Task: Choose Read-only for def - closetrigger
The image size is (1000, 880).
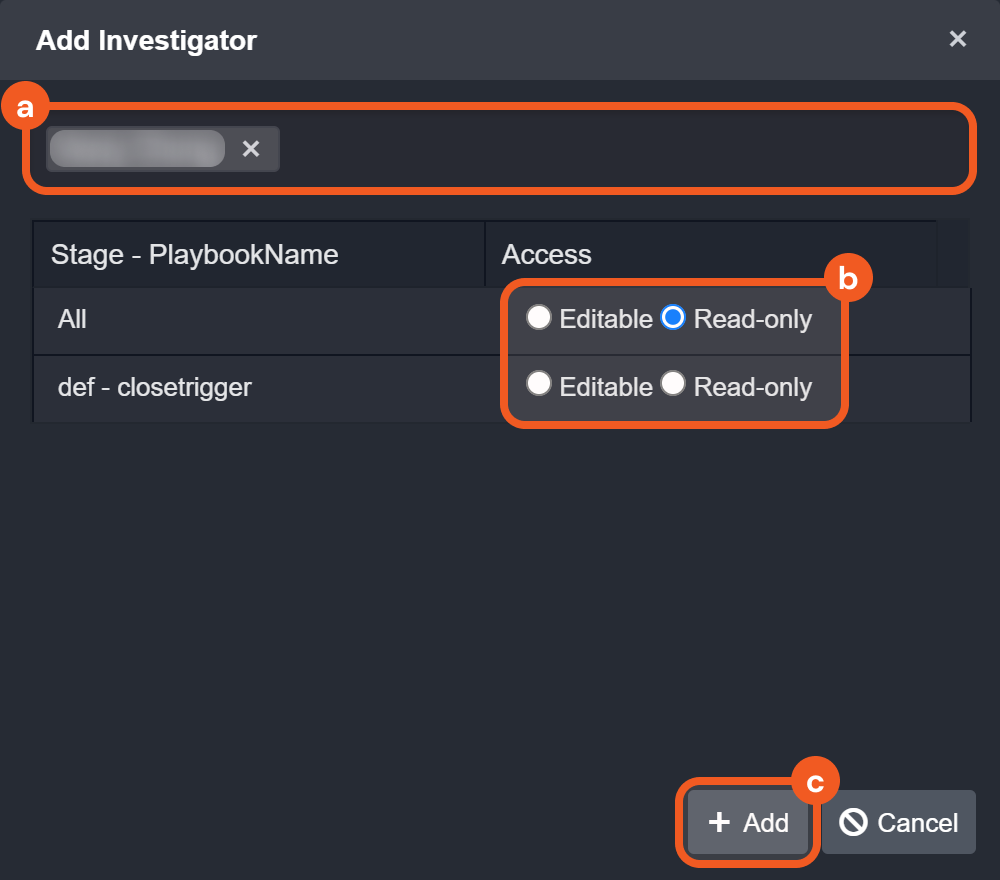Action: pos(673,384)
